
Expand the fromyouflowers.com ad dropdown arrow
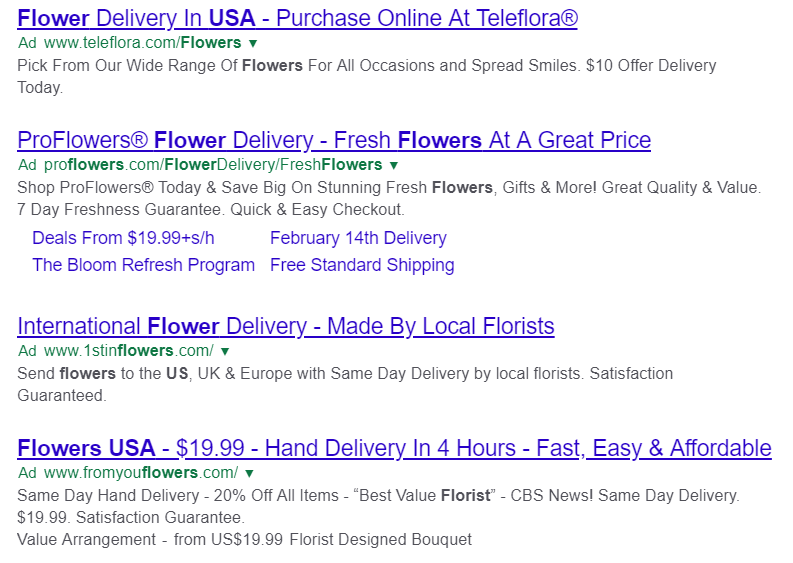[x=249, y=472]
